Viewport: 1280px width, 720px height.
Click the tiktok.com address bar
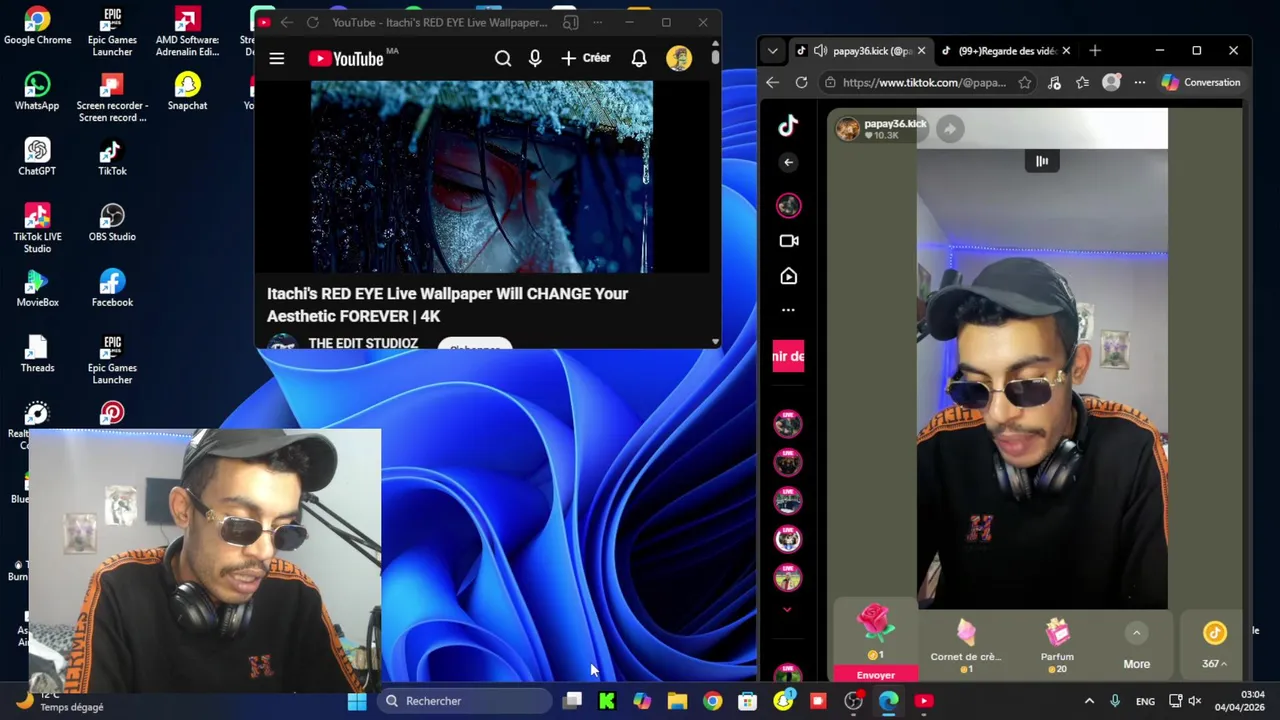(x=924, y=83)
